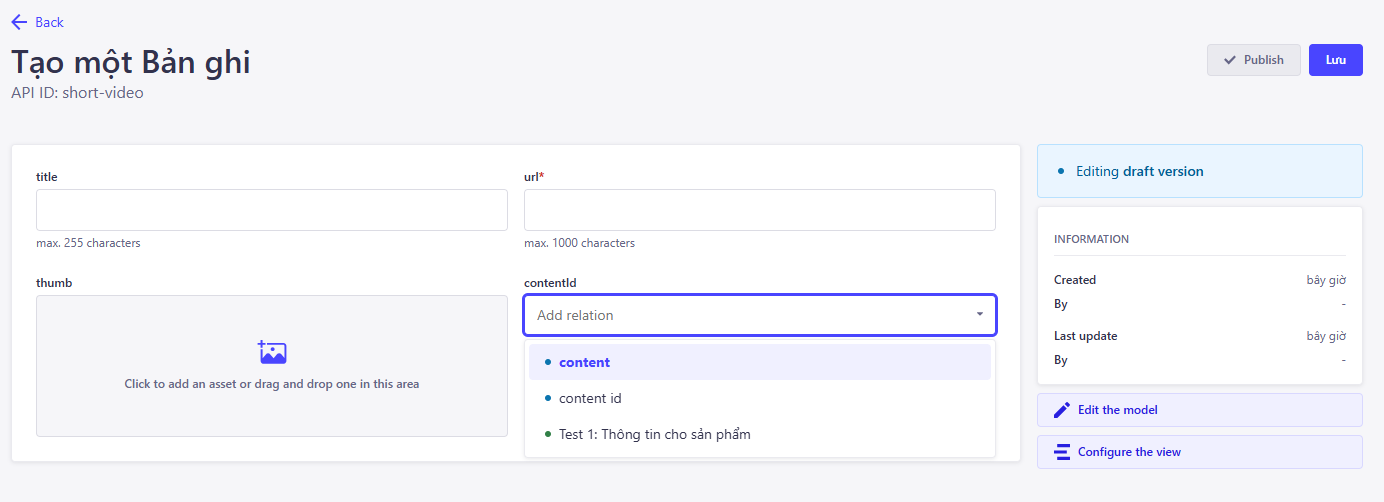Click the add image icon in thumb area
1384x502 pixels.
[272, 352]
